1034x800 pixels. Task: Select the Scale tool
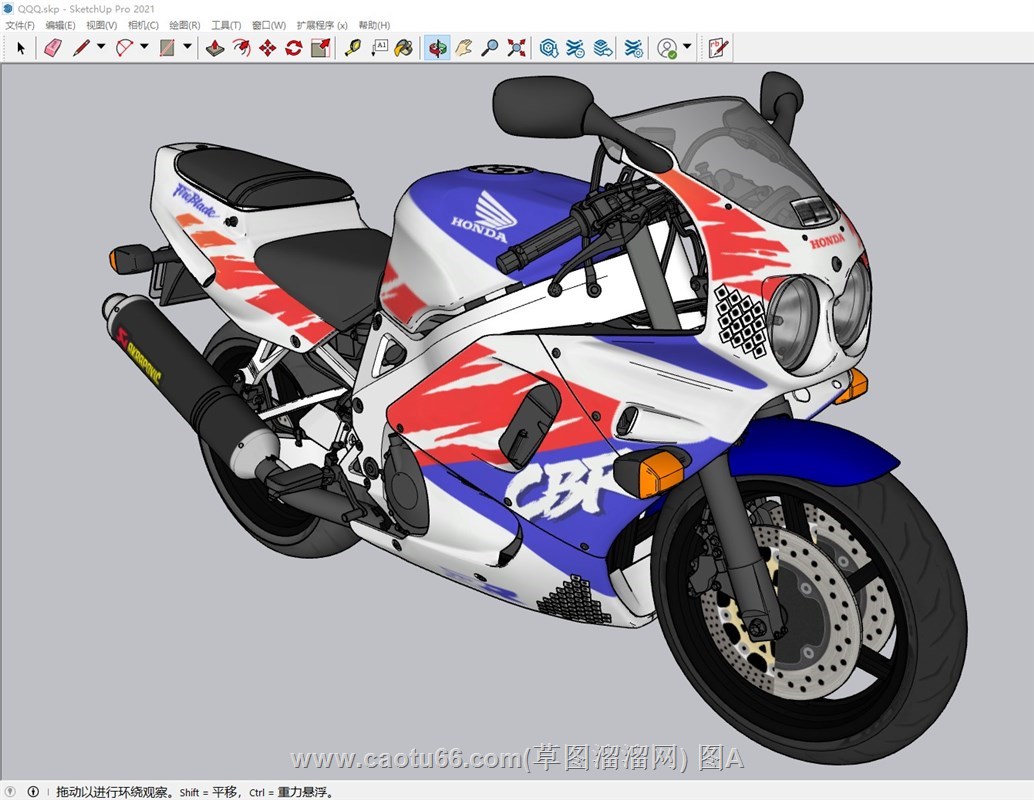(320, 47)
